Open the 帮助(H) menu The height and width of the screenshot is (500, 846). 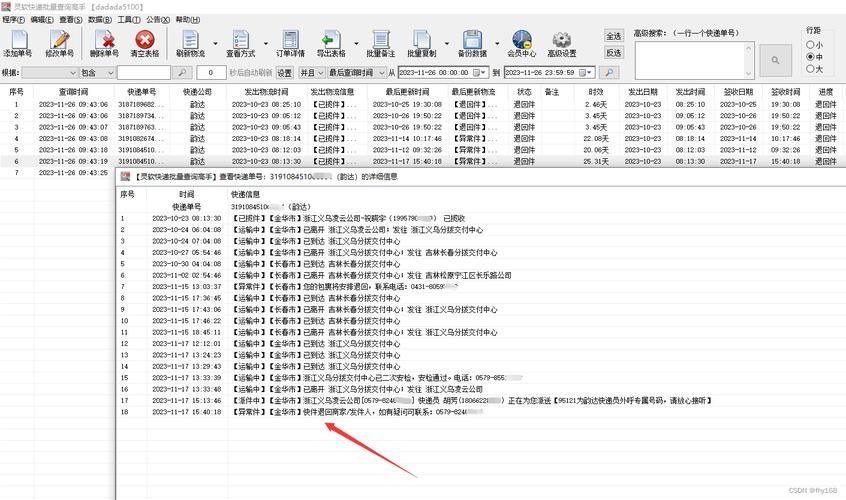click(187, 19)
